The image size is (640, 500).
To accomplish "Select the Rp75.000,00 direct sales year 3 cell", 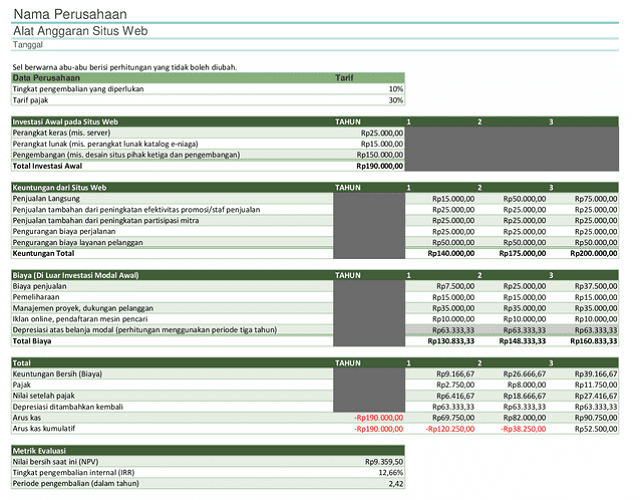I will (596, 199).
